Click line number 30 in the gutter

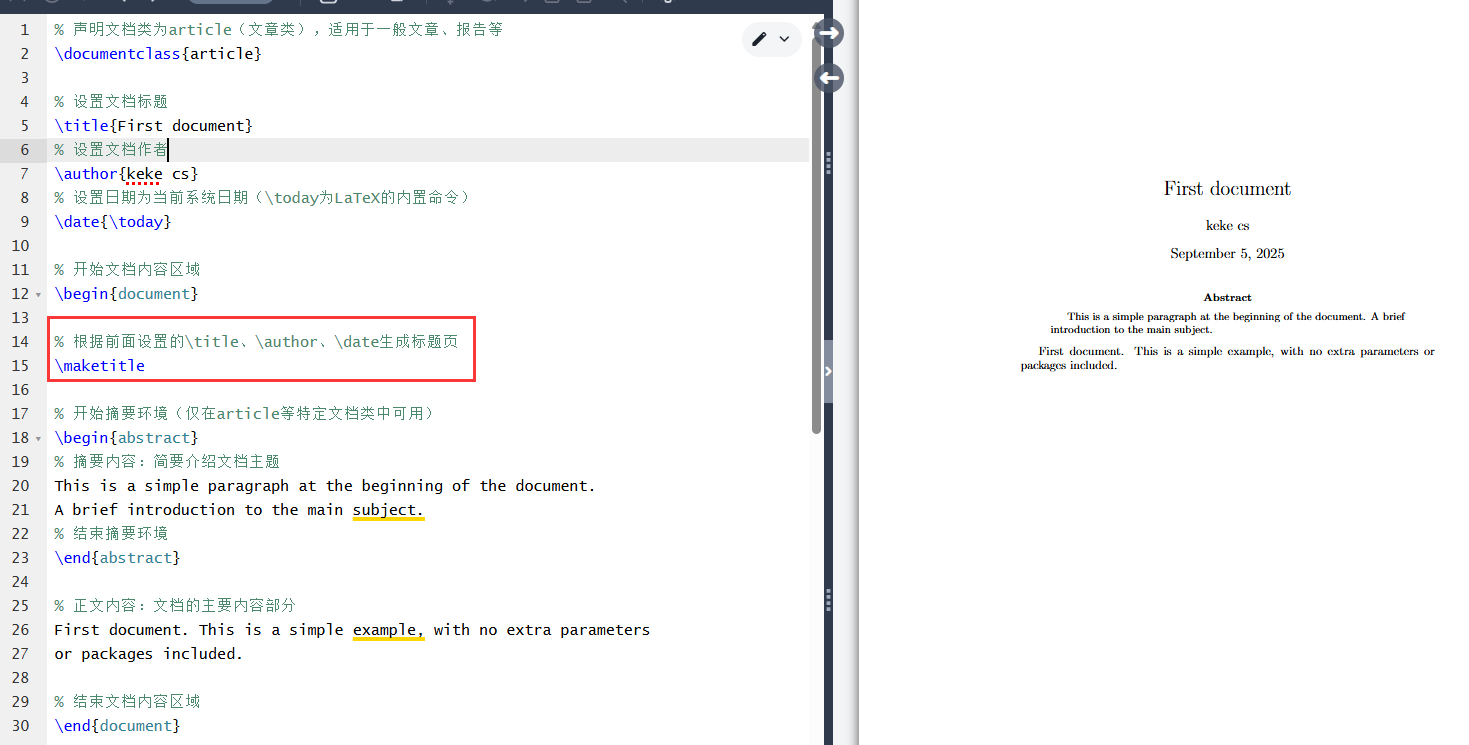[x=21, y=726]
